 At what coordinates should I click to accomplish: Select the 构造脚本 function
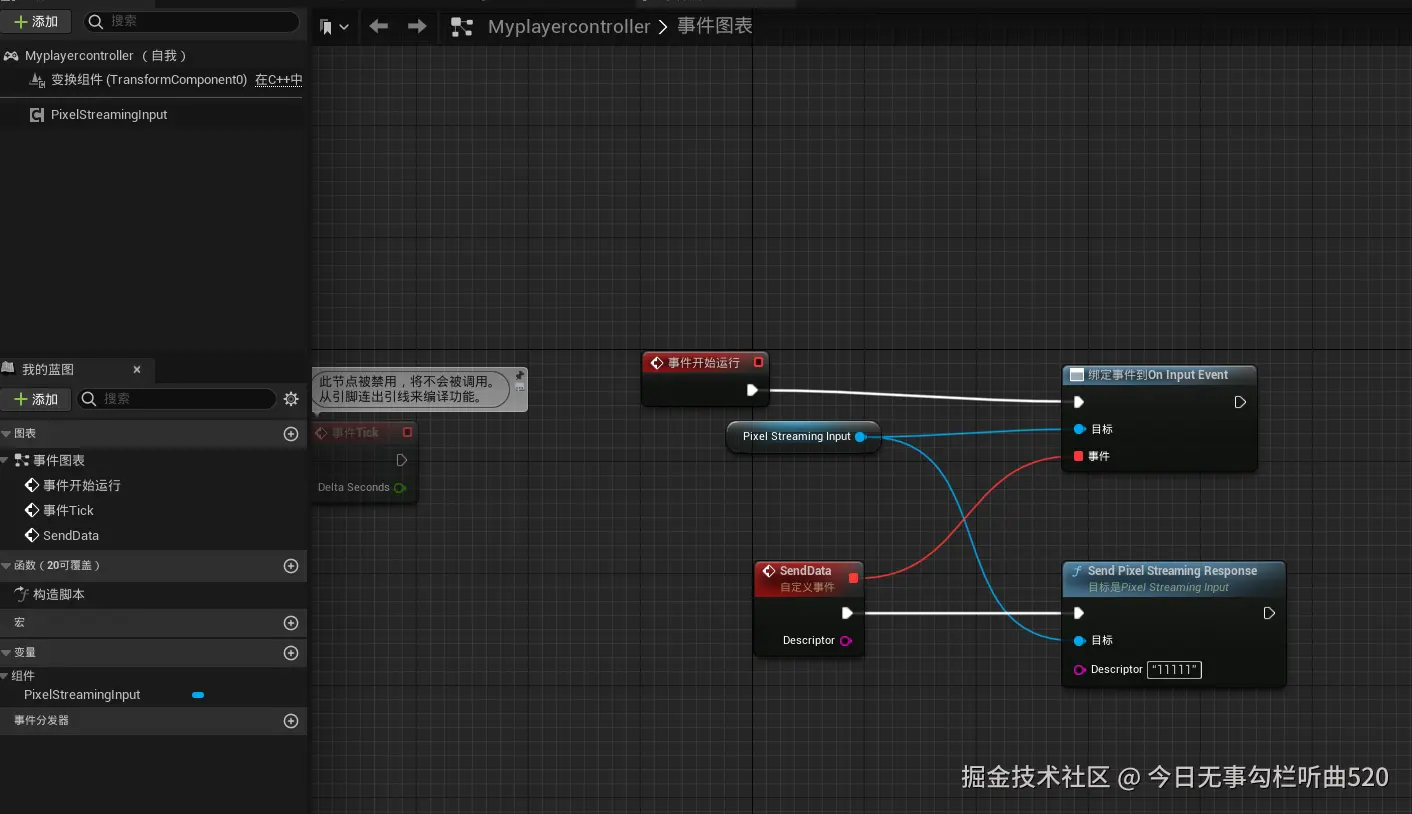click(x=59, y=594)
